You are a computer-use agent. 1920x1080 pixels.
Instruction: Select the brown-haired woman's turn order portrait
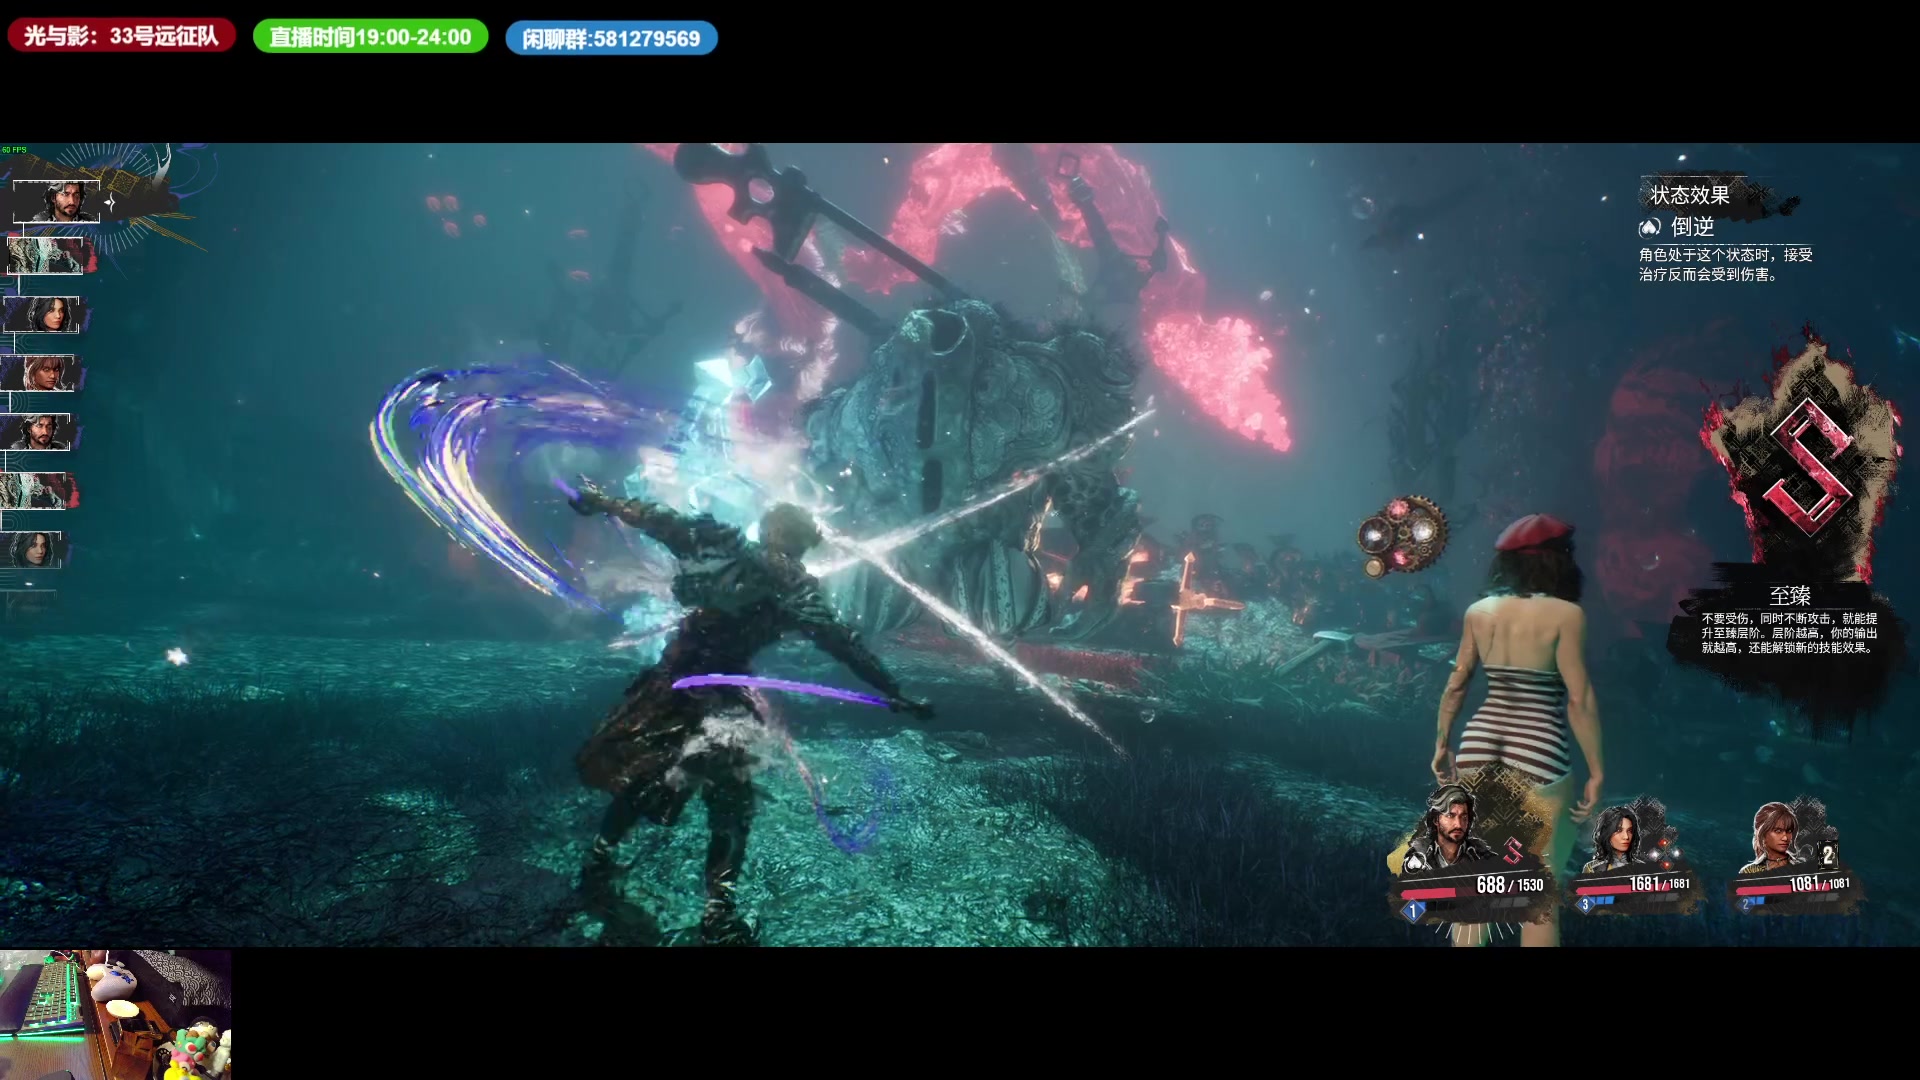click(x=38, y=373)
